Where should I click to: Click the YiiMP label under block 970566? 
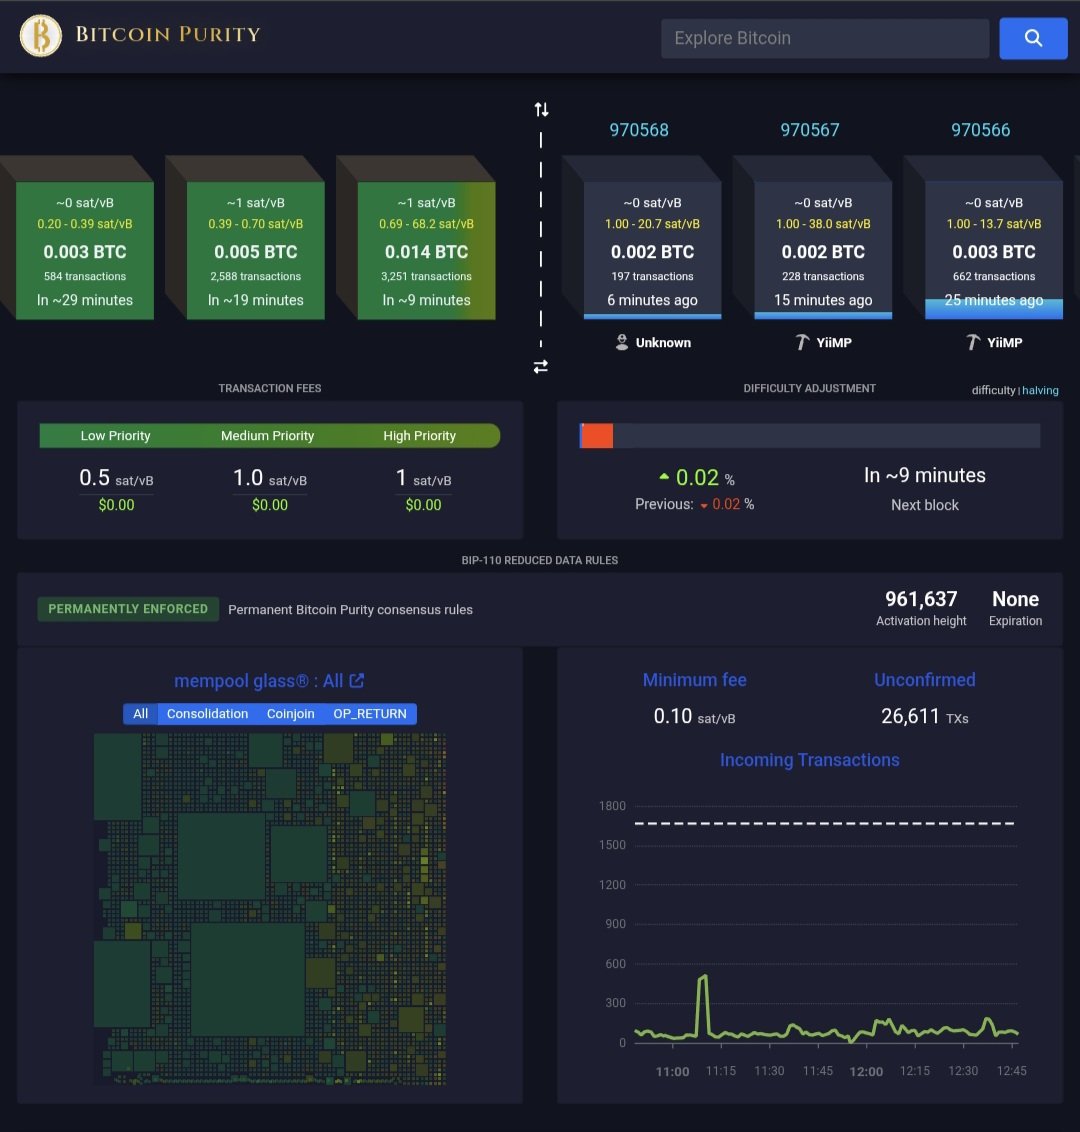point(1004,342)
